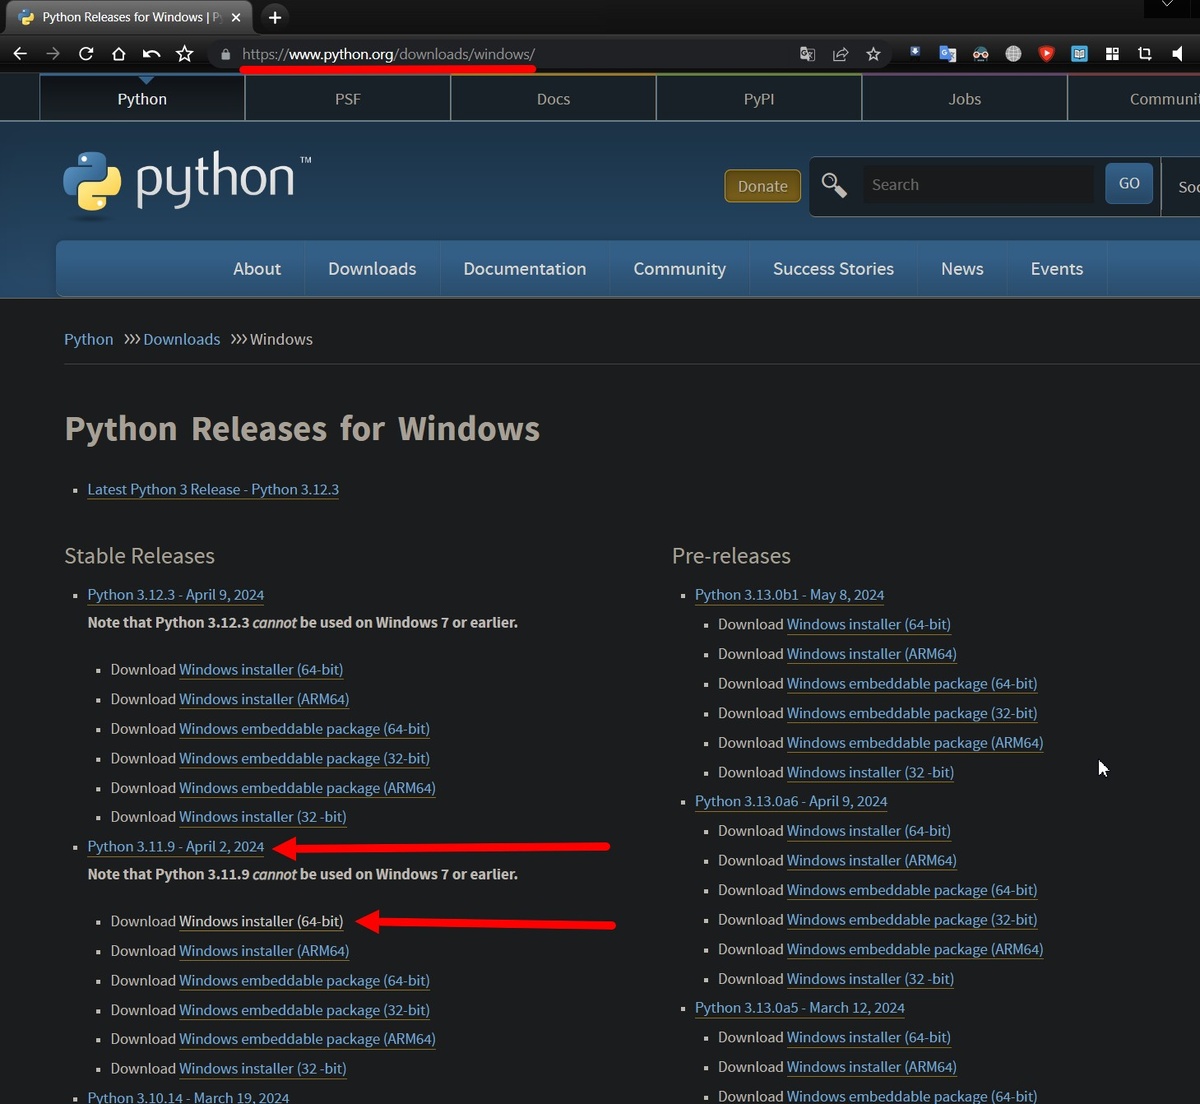This screenshot has width=1200, height=1104.
Task: Download Windows installer (64-bit) under Python 3.11.9
Action: (x=261, y=921)
